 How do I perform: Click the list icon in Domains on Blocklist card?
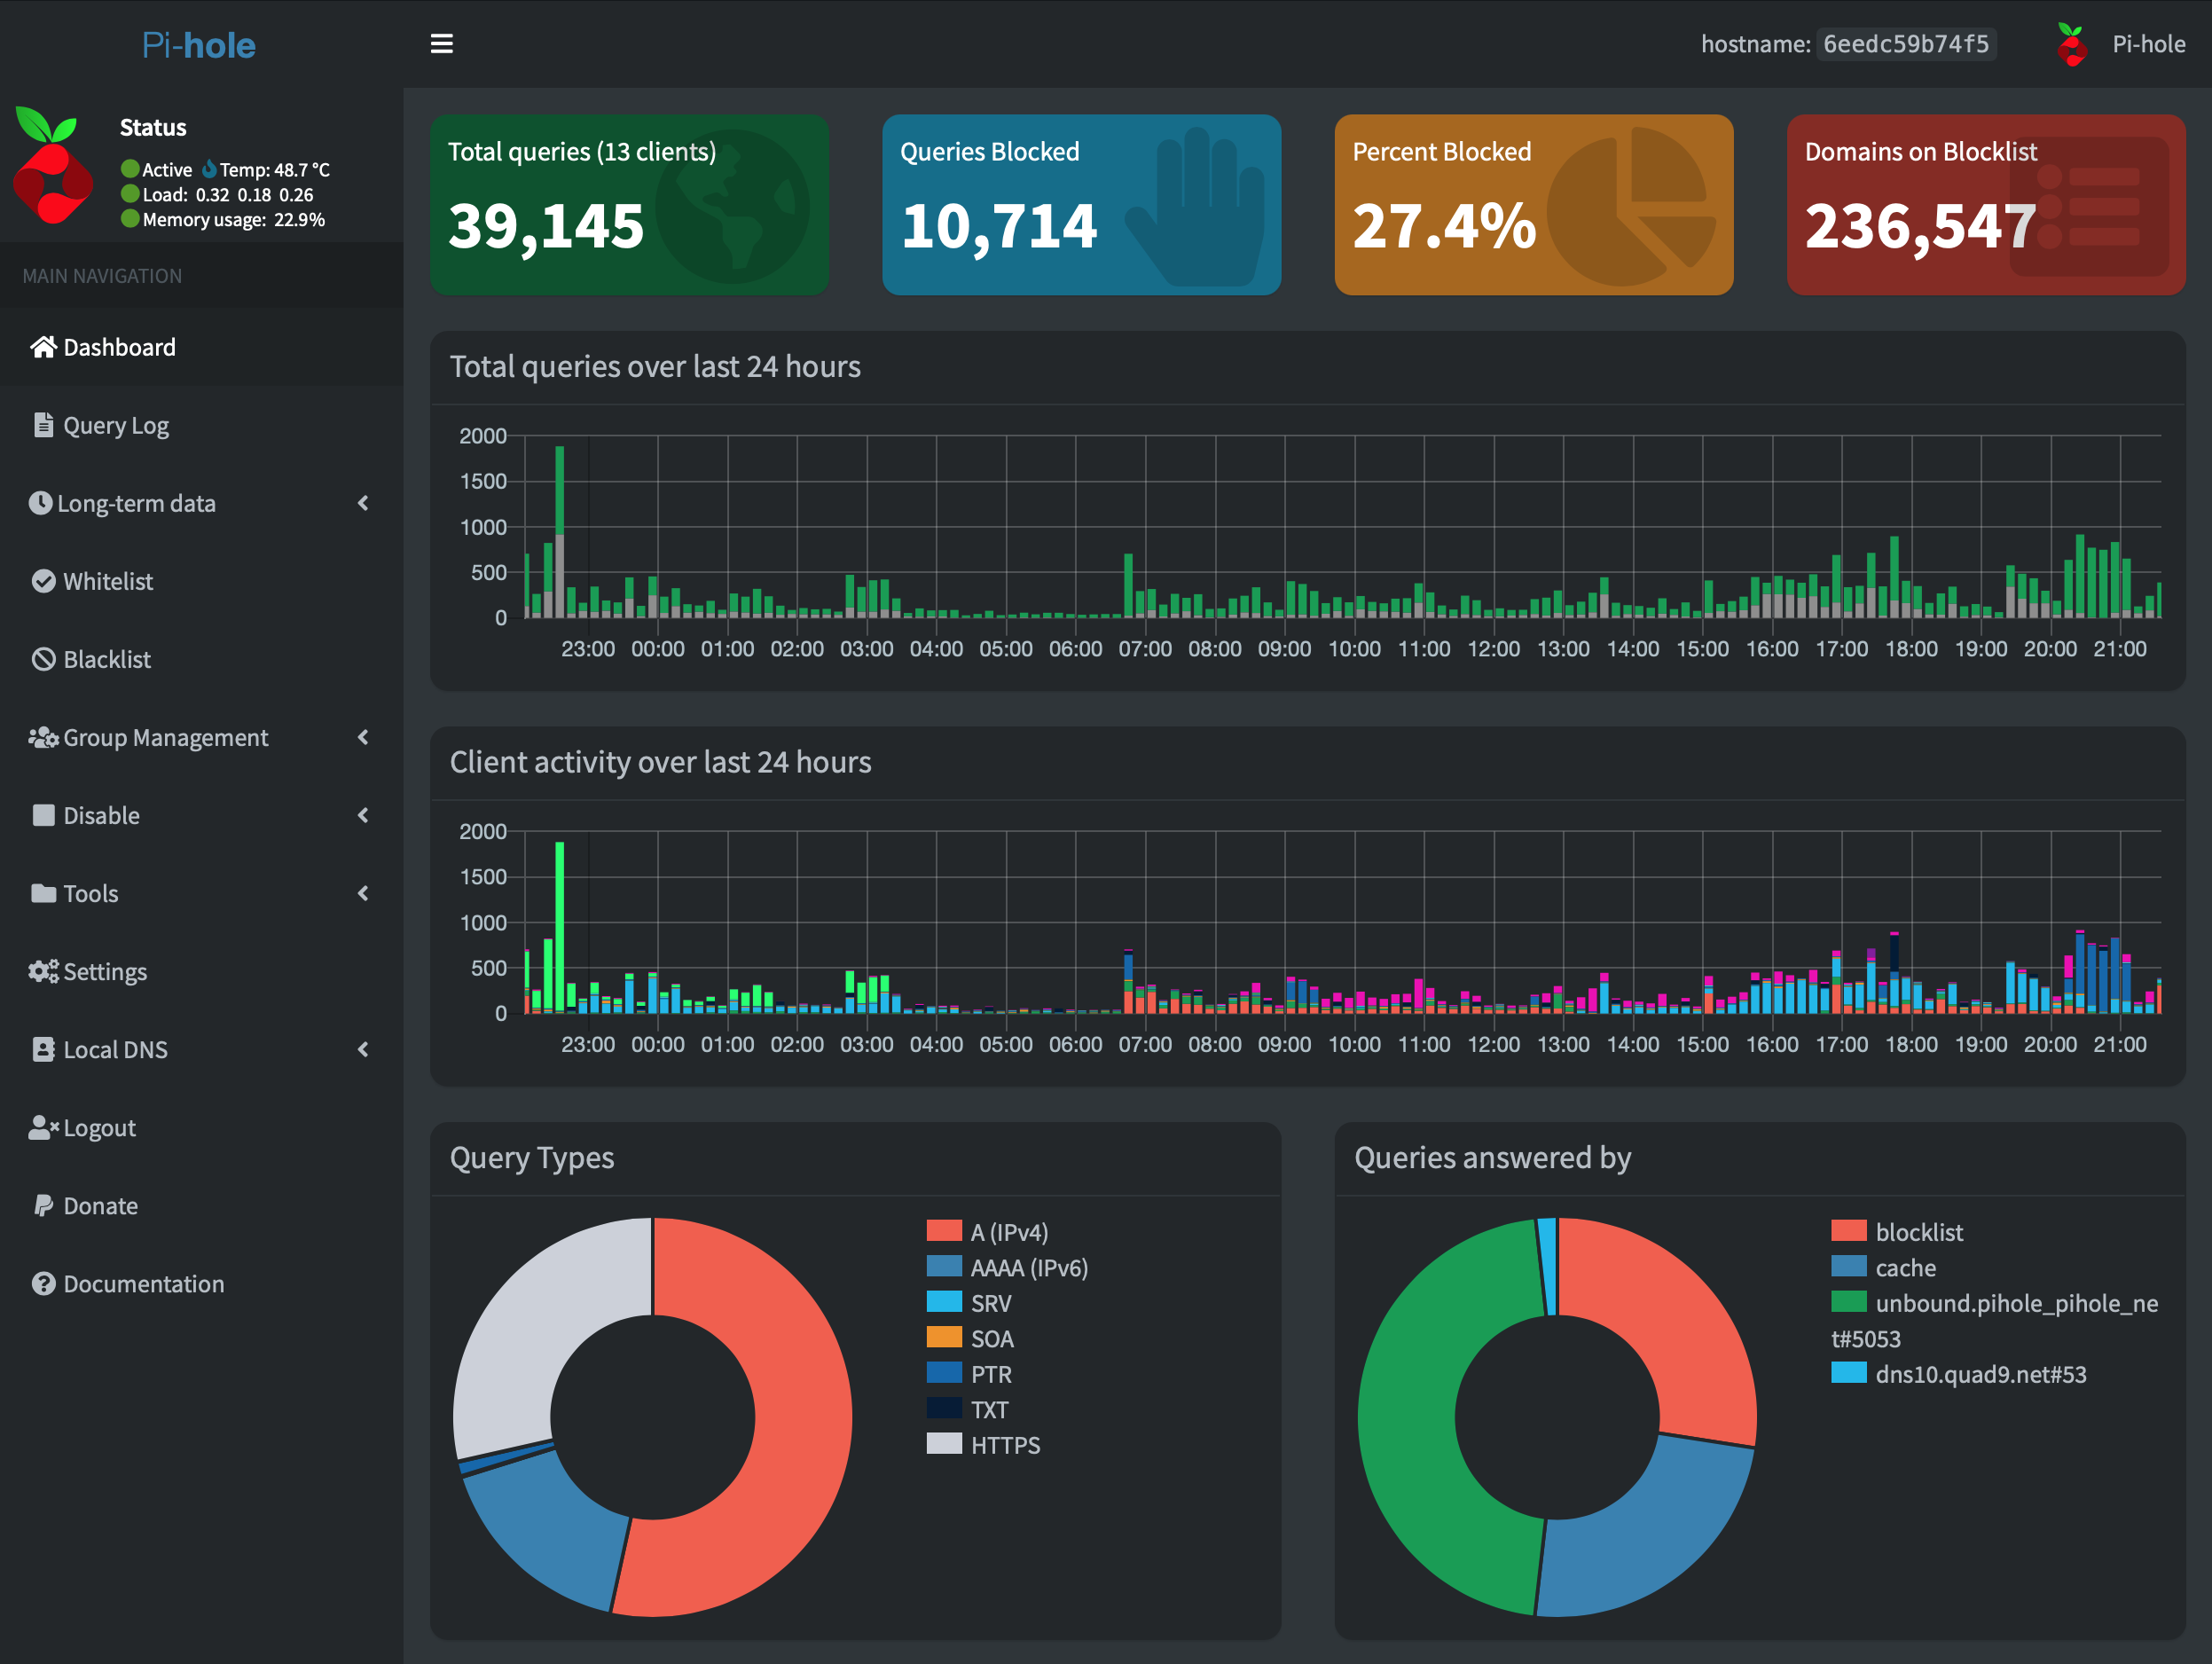point(2089,207)
